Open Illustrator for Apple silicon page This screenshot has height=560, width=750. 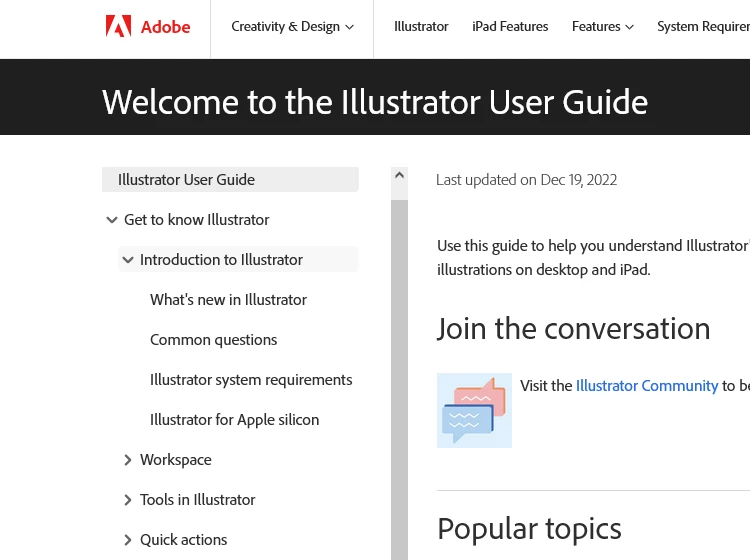pos(234,420)
